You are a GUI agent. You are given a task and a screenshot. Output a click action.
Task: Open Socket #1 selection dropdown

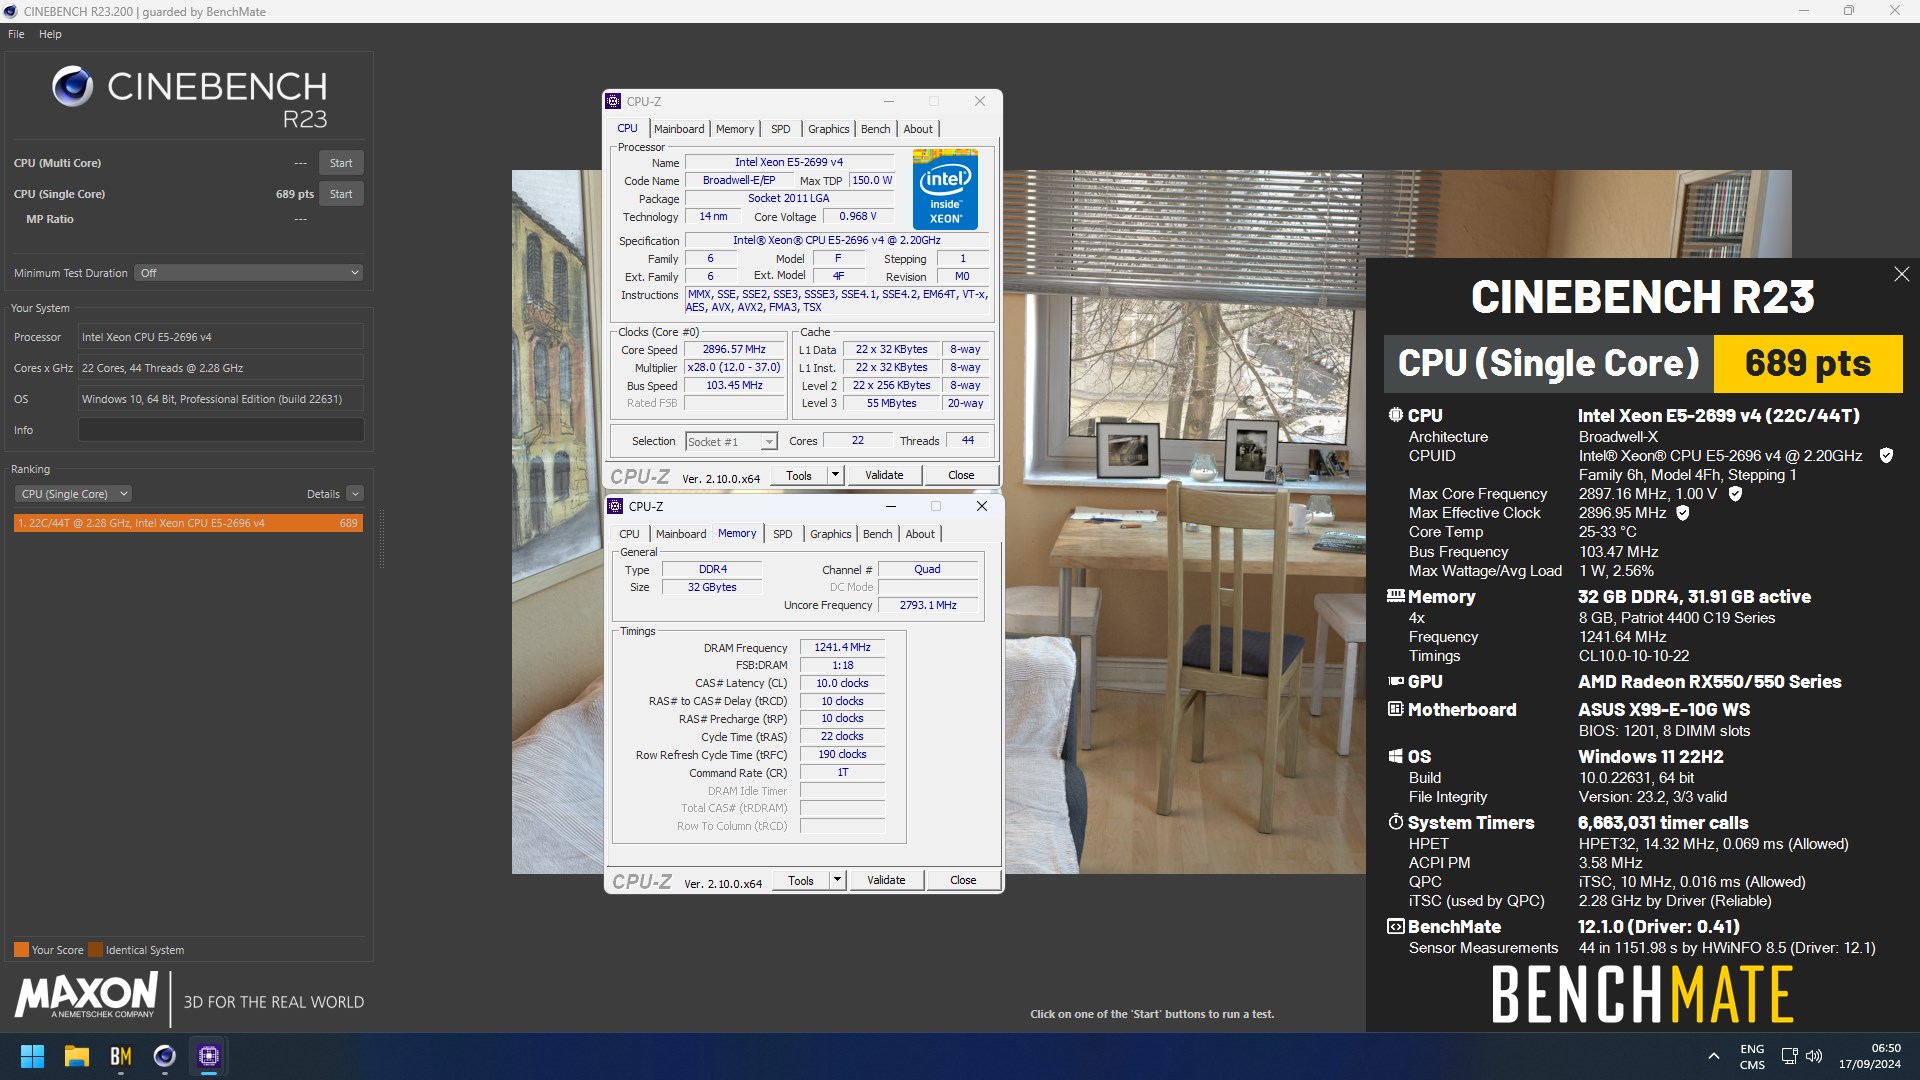(731, 441)
